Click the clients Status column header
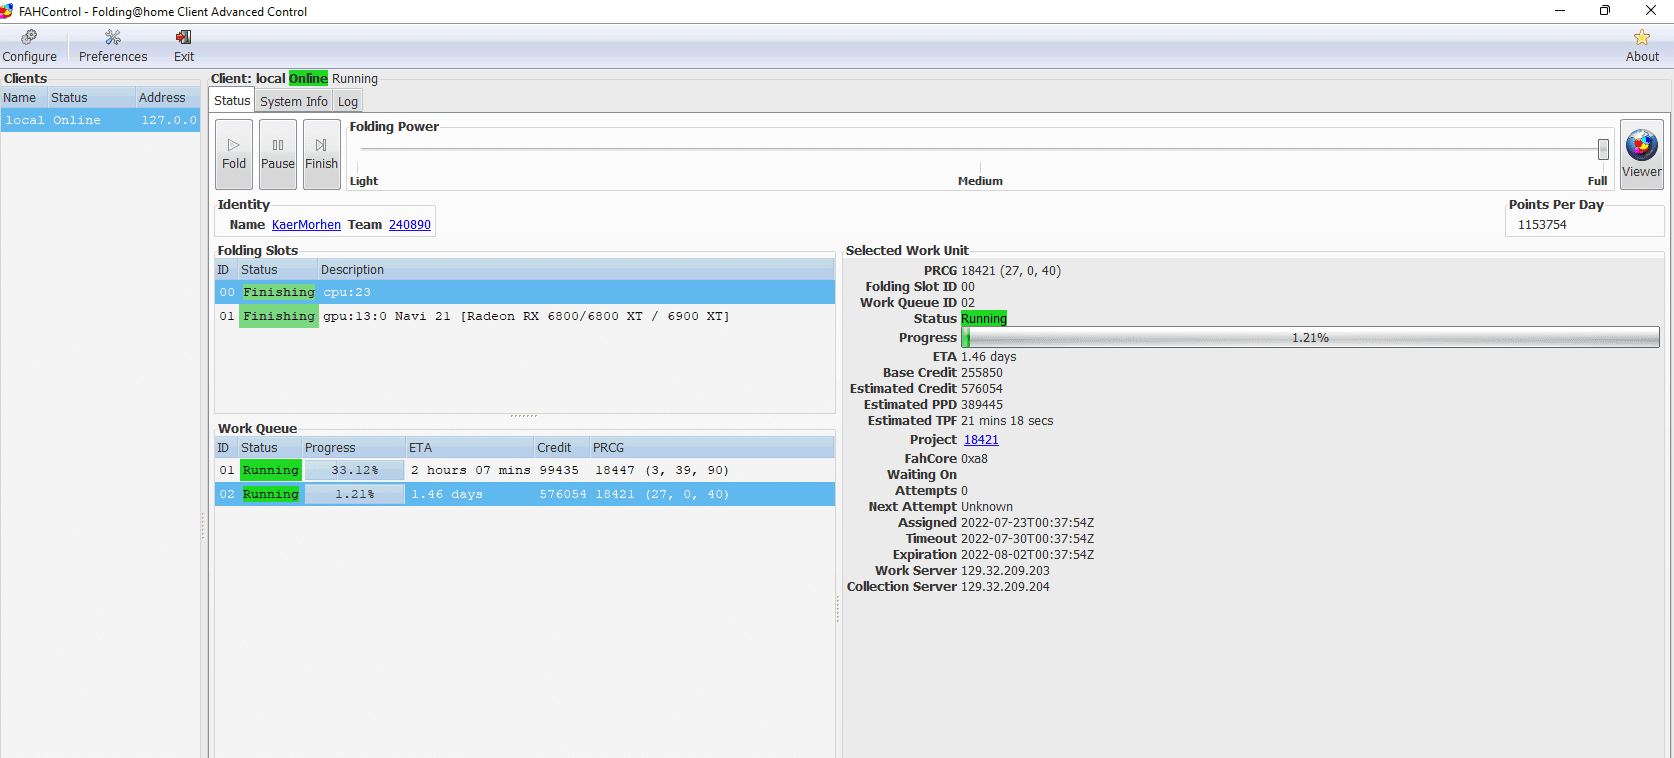The width and height of the screenshot is (1674, 758). [x=92, y=97]
